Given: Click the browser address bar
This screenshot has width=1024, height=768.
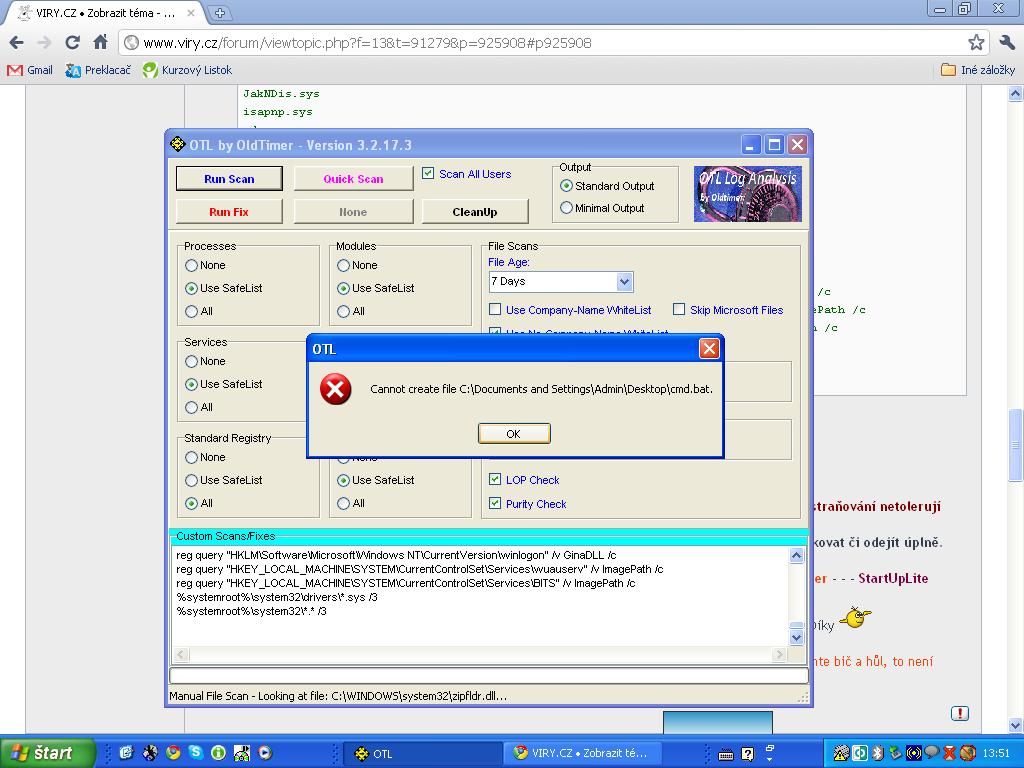Looking at the screenshot, I should tap(540, 43).
